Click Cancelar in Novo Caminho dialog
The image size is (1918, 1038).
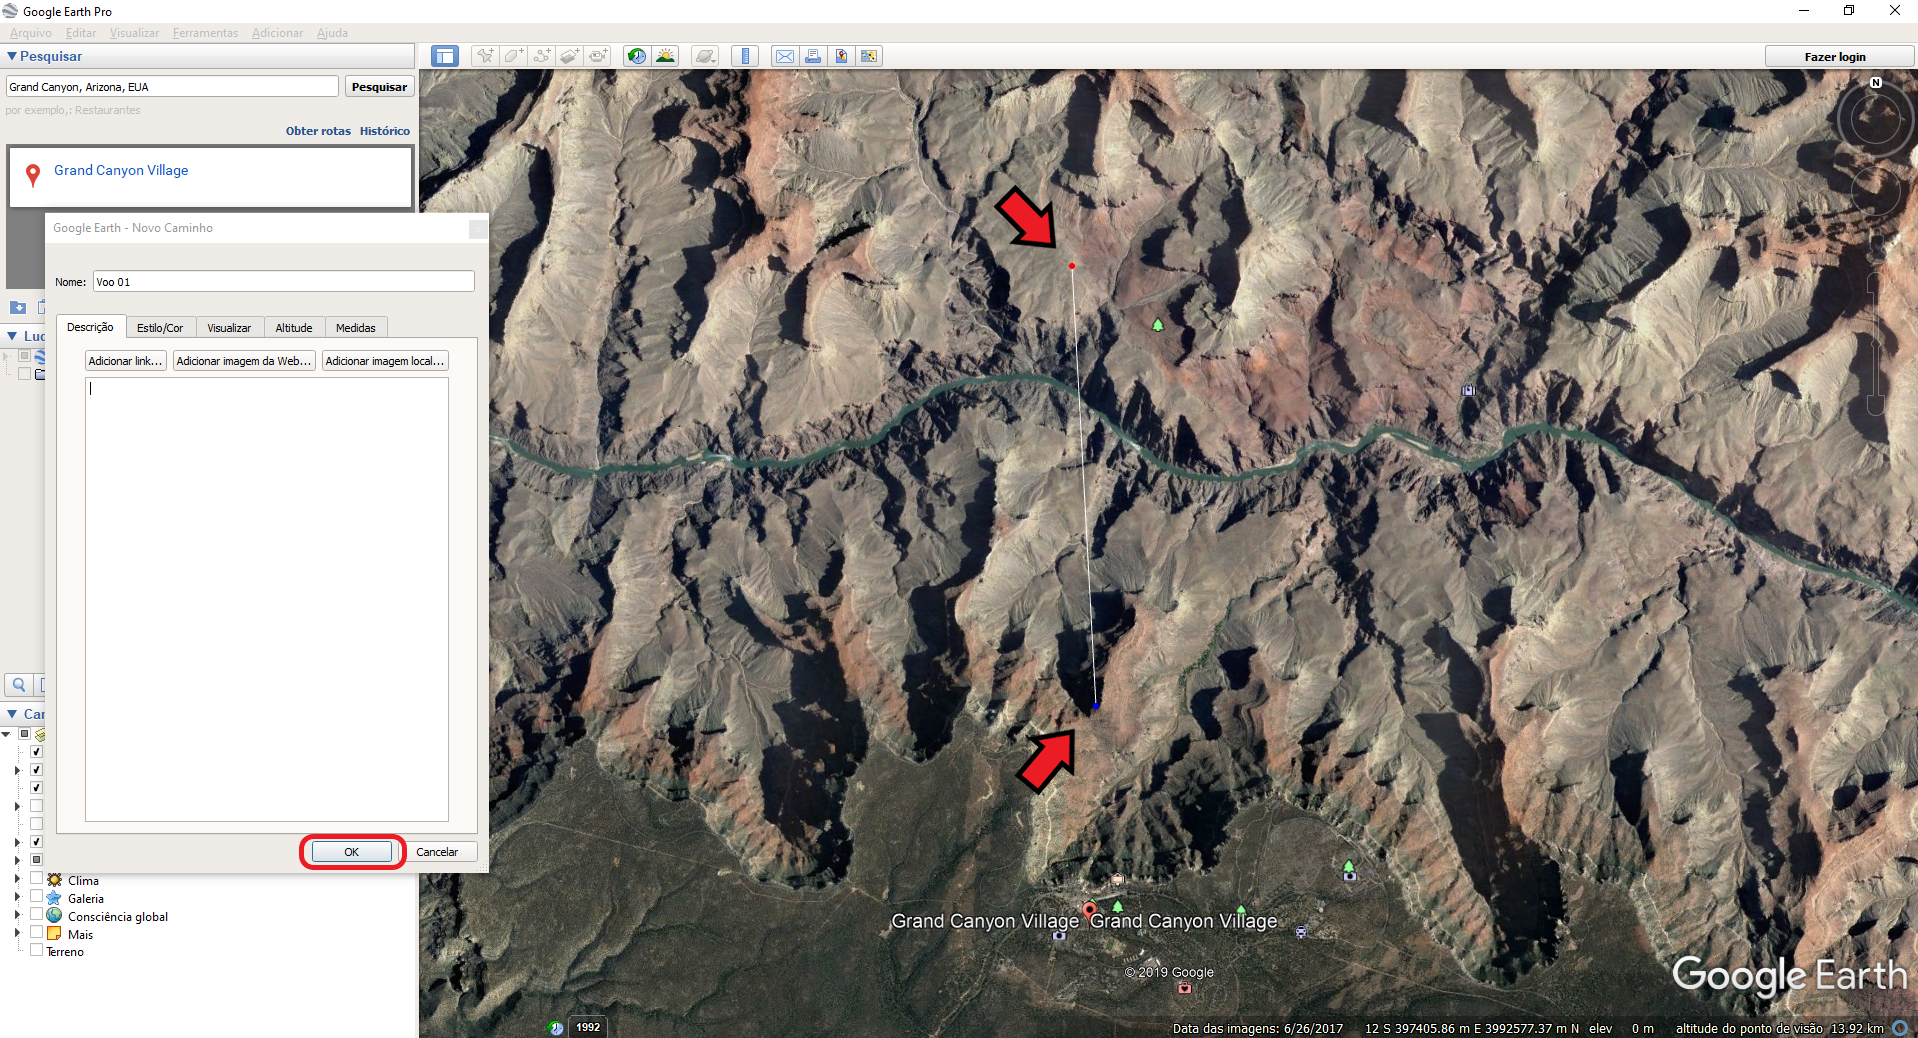[x=437, y=852]
